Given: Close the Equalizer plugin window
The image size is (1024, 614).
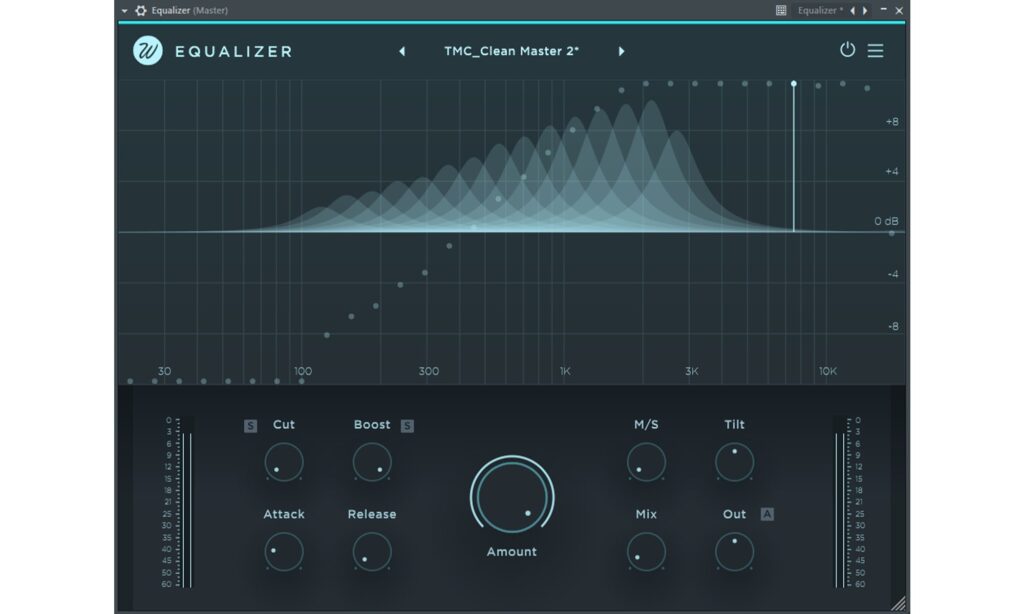Looking at the screenshot, I should pyautogui.click(x=899, y=10).
